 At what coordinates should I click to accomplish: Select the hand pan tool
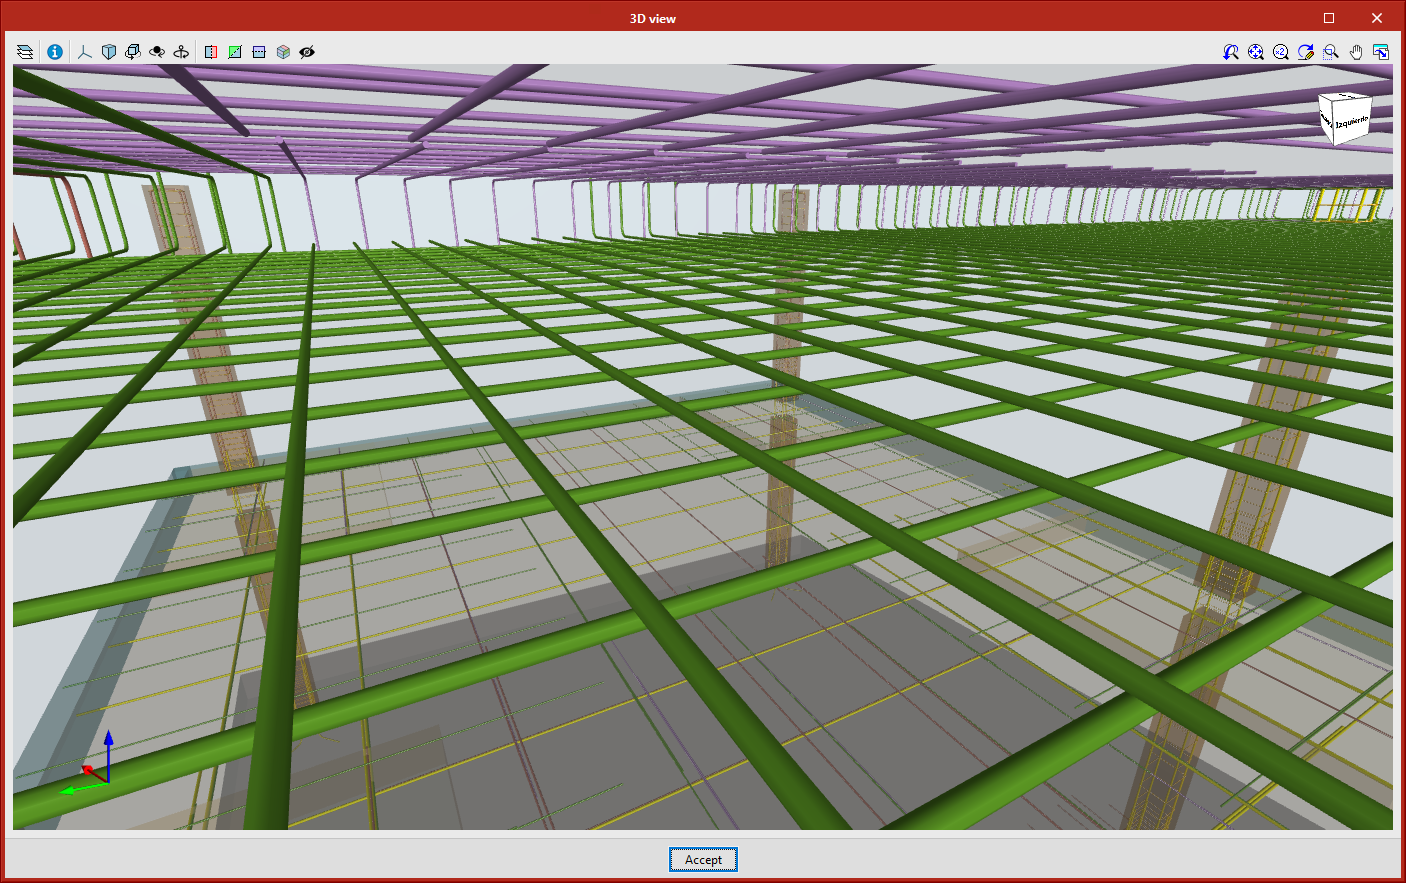(1356, 52)
